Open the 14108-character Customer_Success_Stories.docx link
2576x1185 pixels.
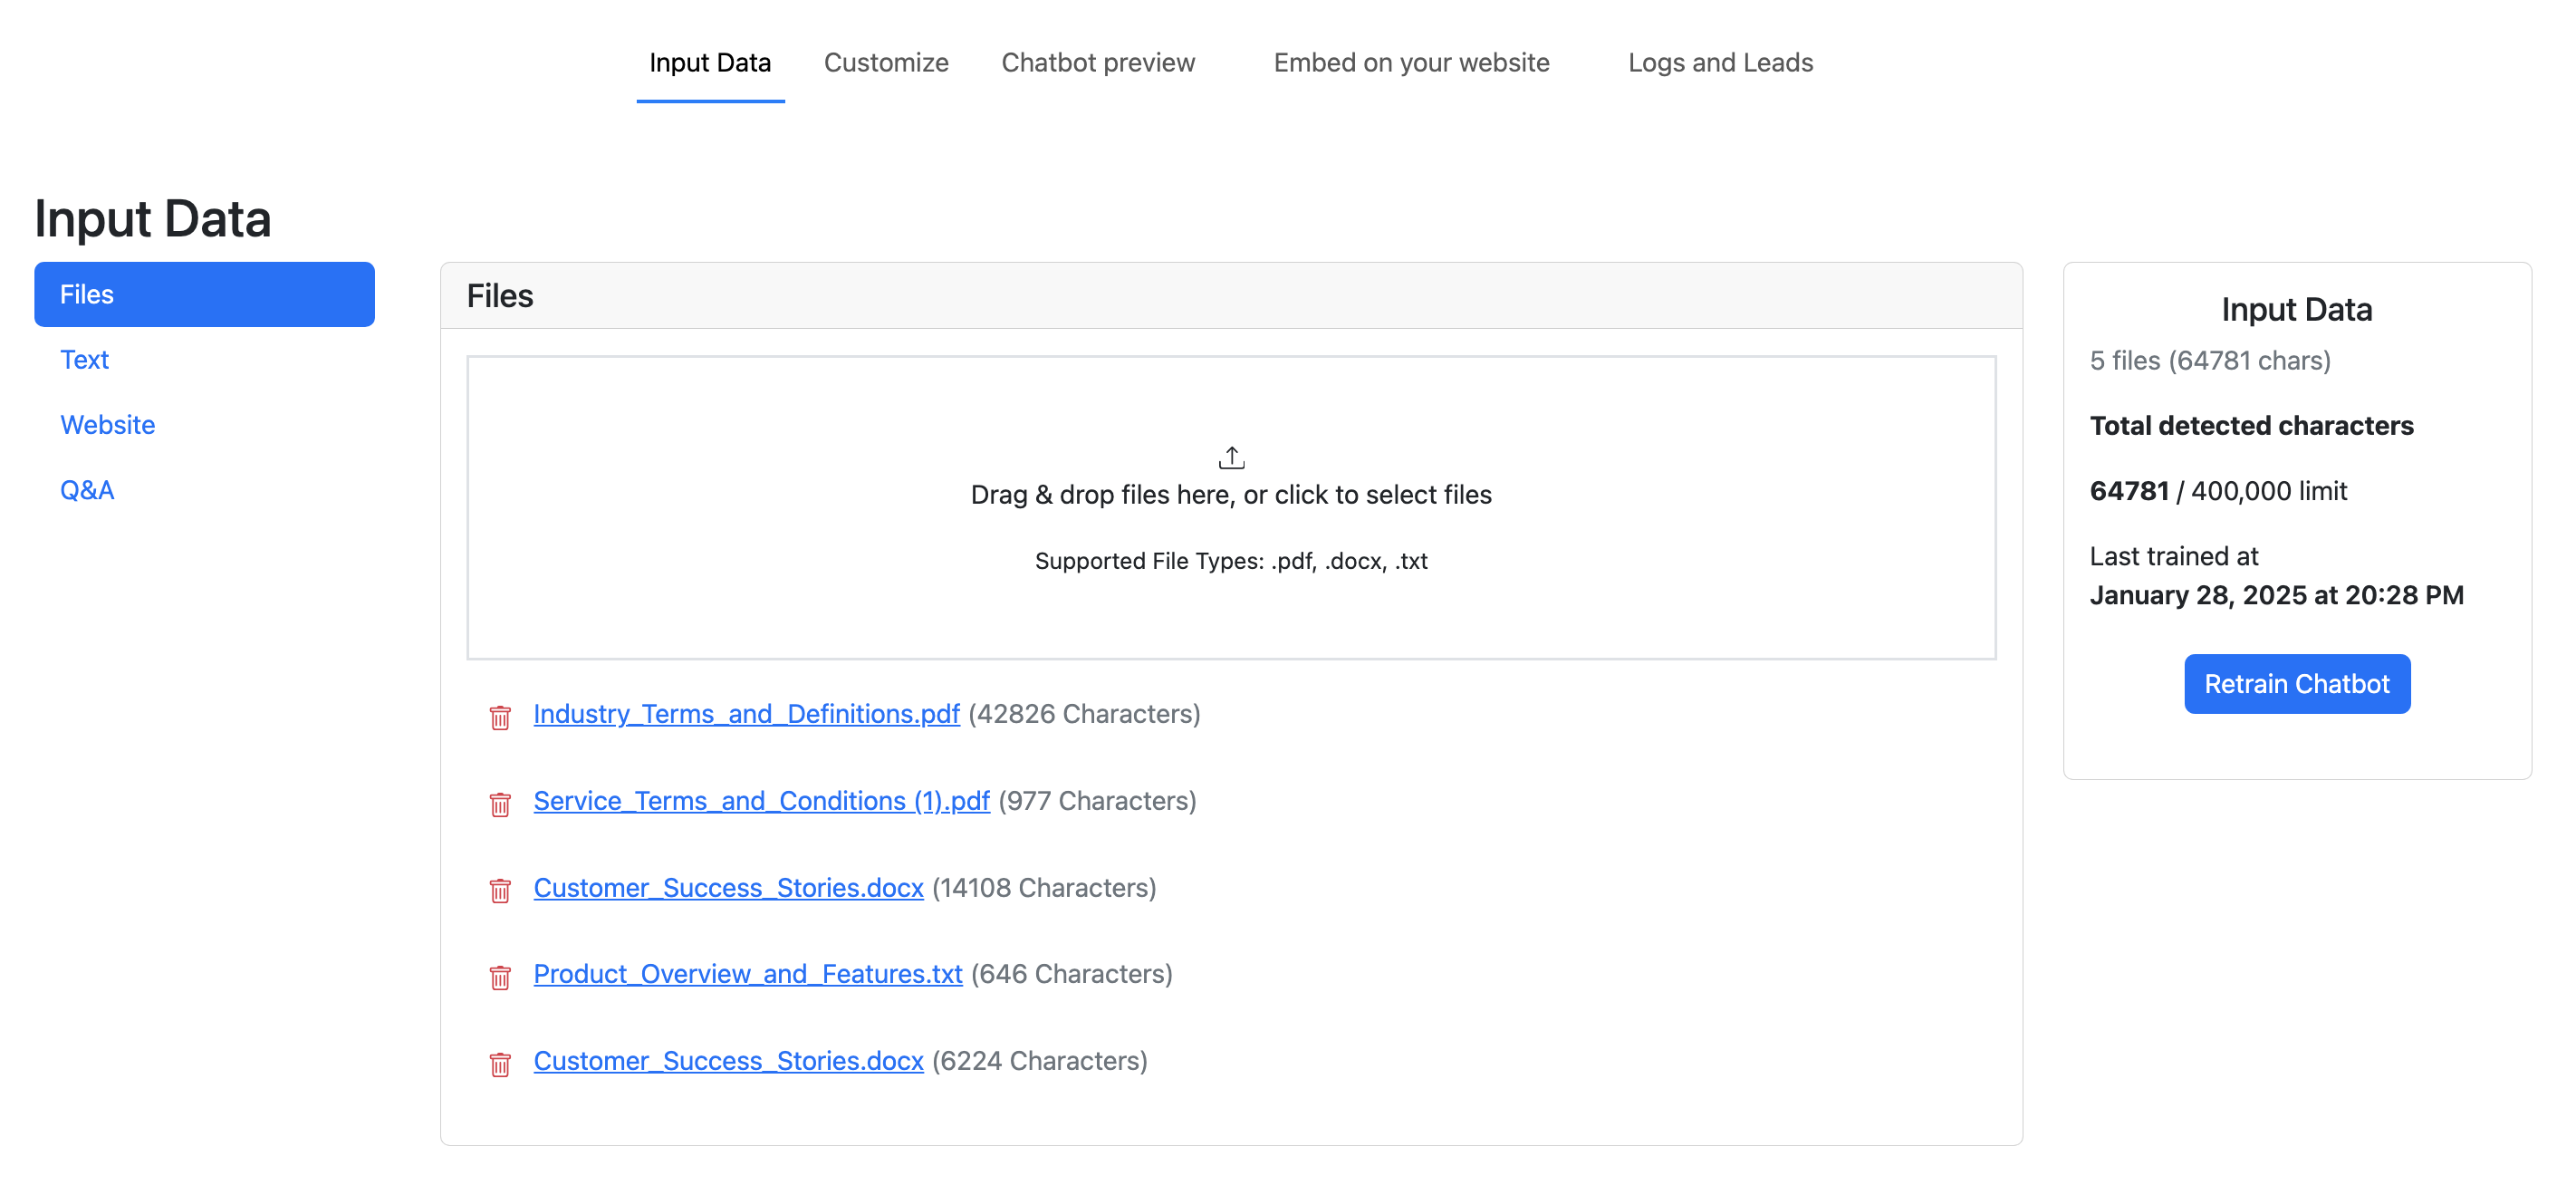click(x=728, y=888)
